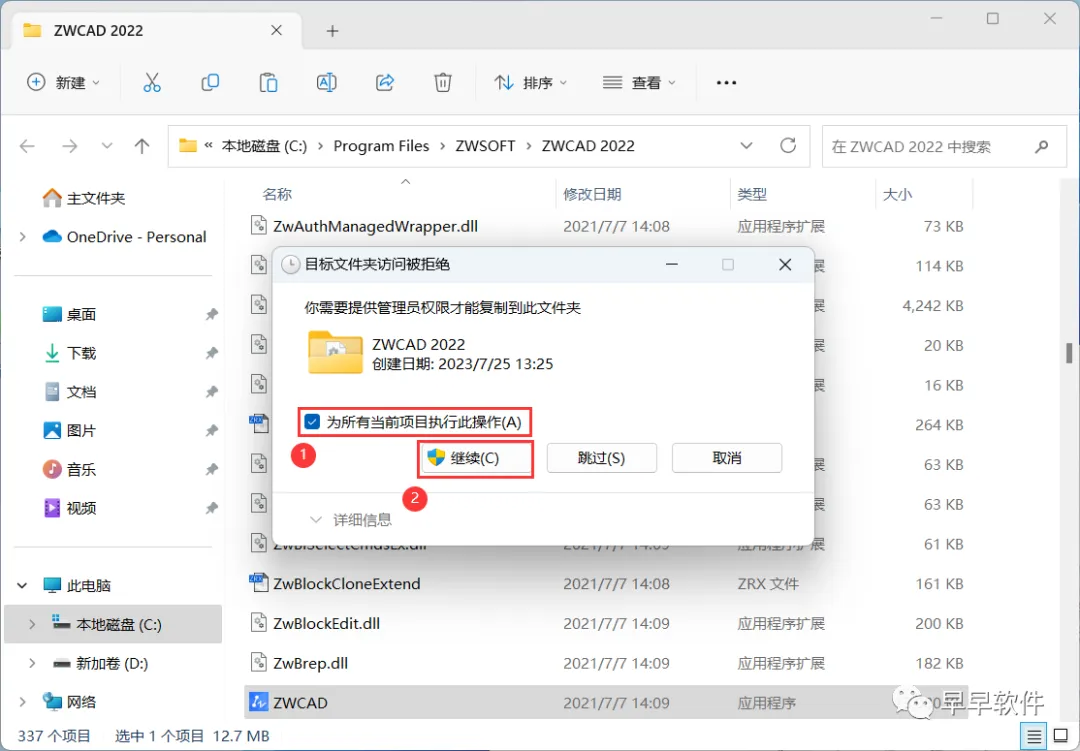Expand Network (网络) tree node
The width and height of the screenshot is (1080, 751).
tap(23, 702)
